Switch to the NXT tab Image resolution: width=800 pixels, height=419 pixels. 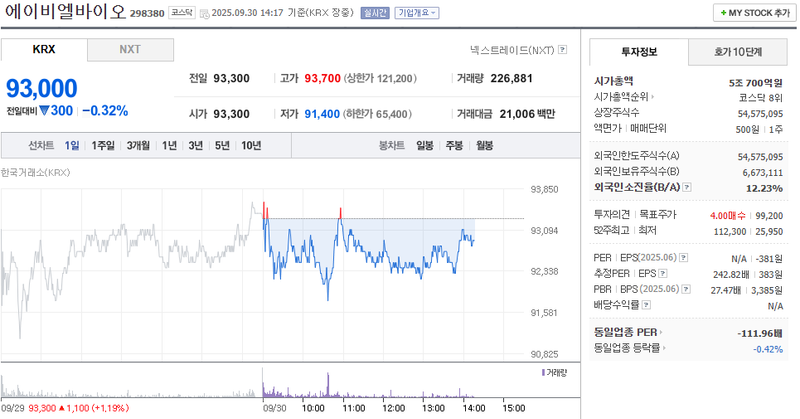pyautogui.click(x=130, y=49)
